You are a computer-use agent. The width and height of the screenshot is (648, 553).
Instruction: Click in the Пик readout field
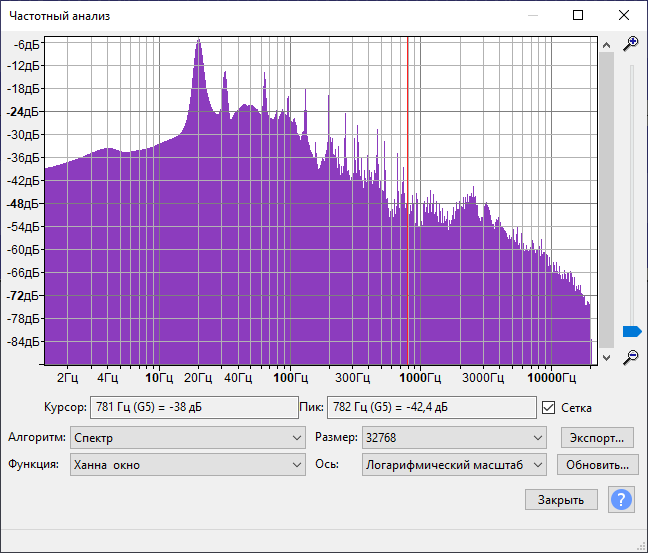(431, 407)
